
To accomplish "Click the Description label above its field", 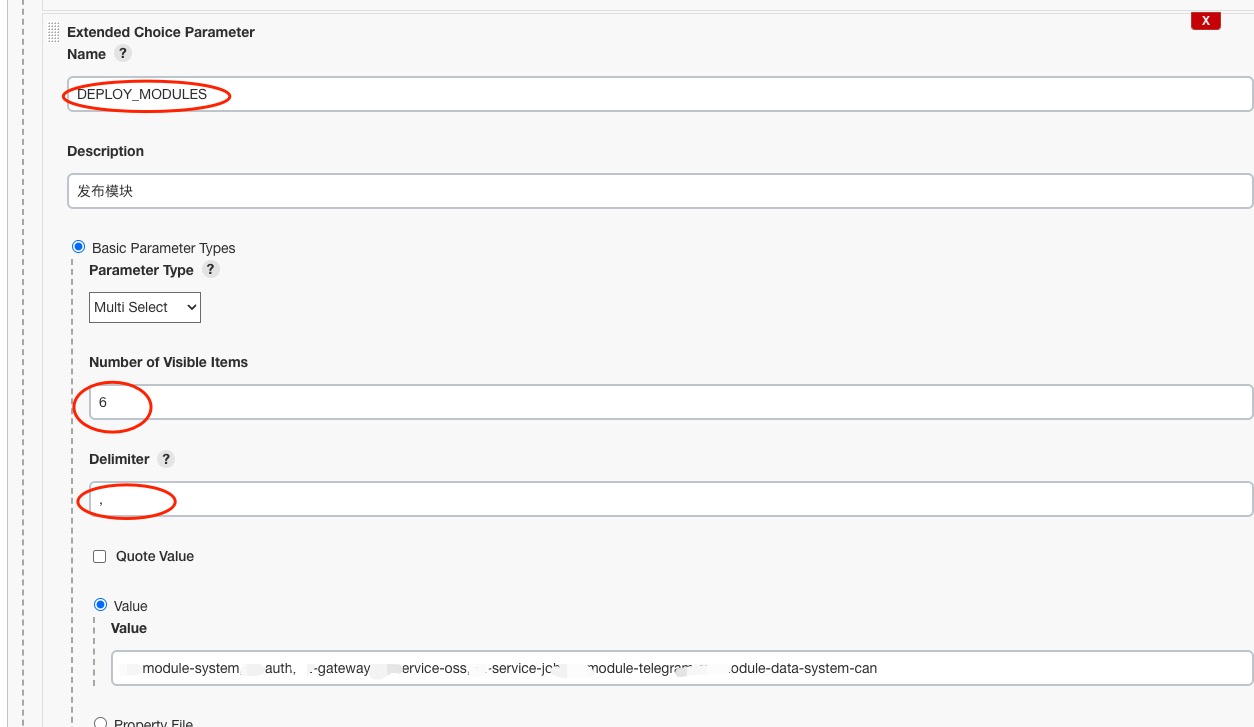I will 105,151.
